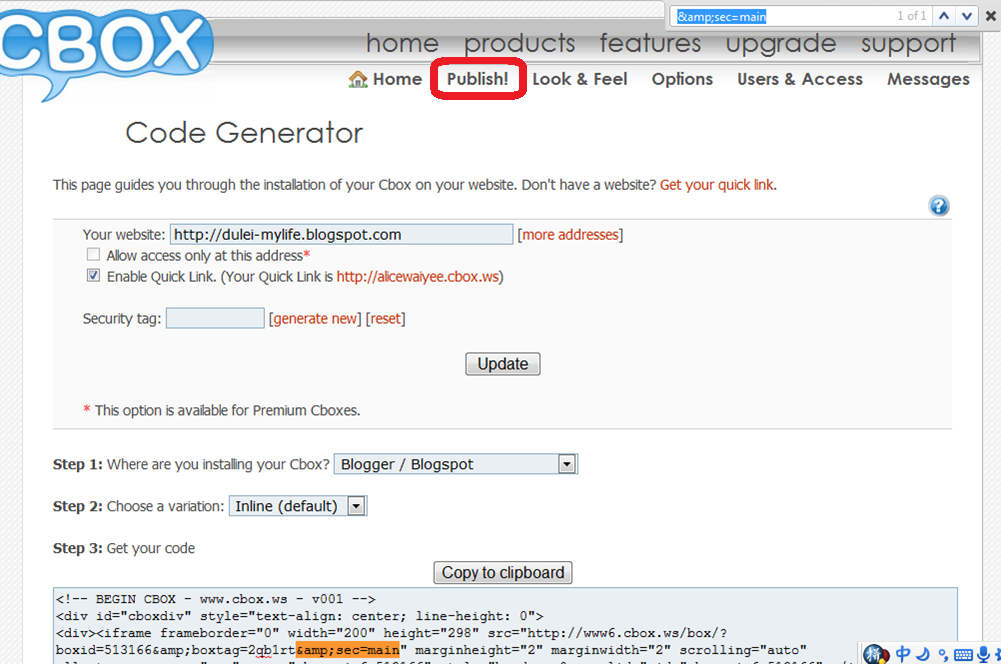Open the support top navigation item

[908, 43]
